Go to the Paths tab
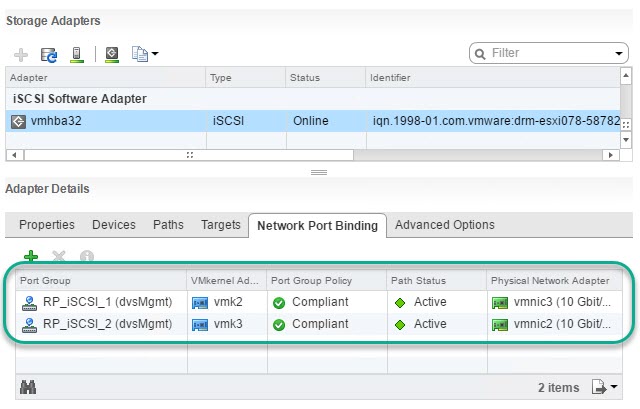The height and width of the screenshot is (409, 640). (x=168, y=225)
